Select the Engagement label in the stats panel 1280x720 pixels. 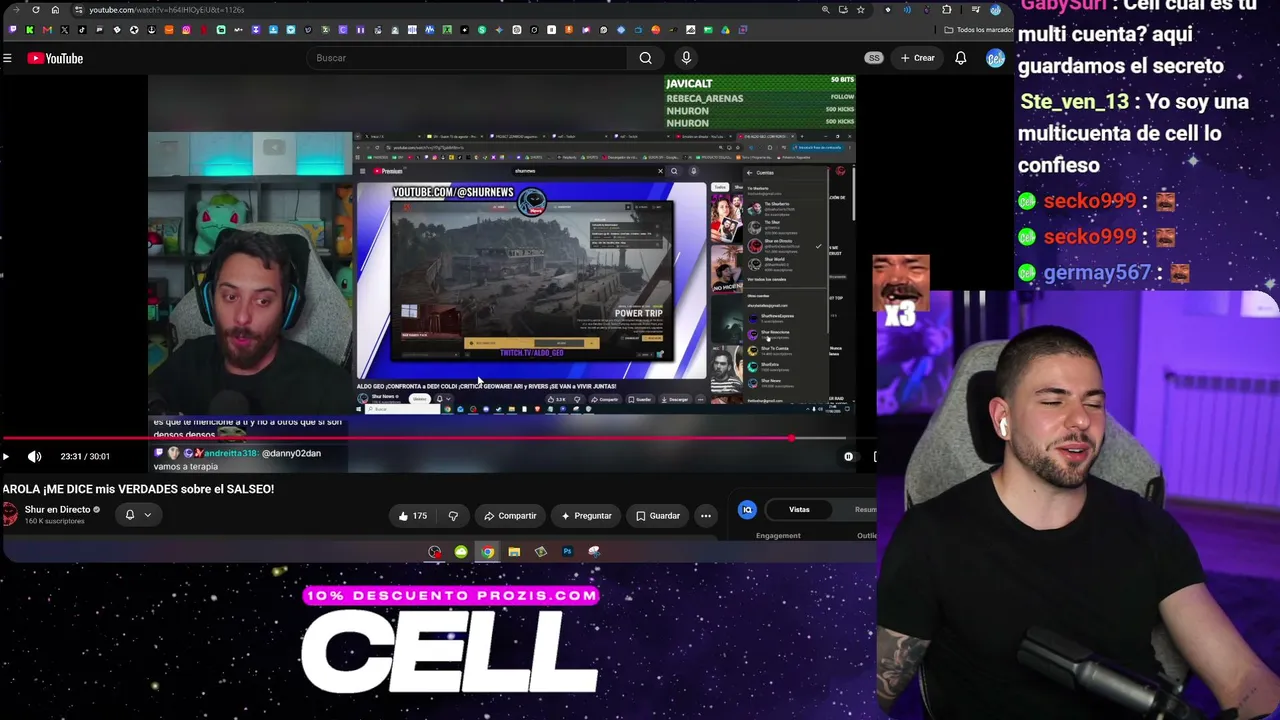[778, 536]
